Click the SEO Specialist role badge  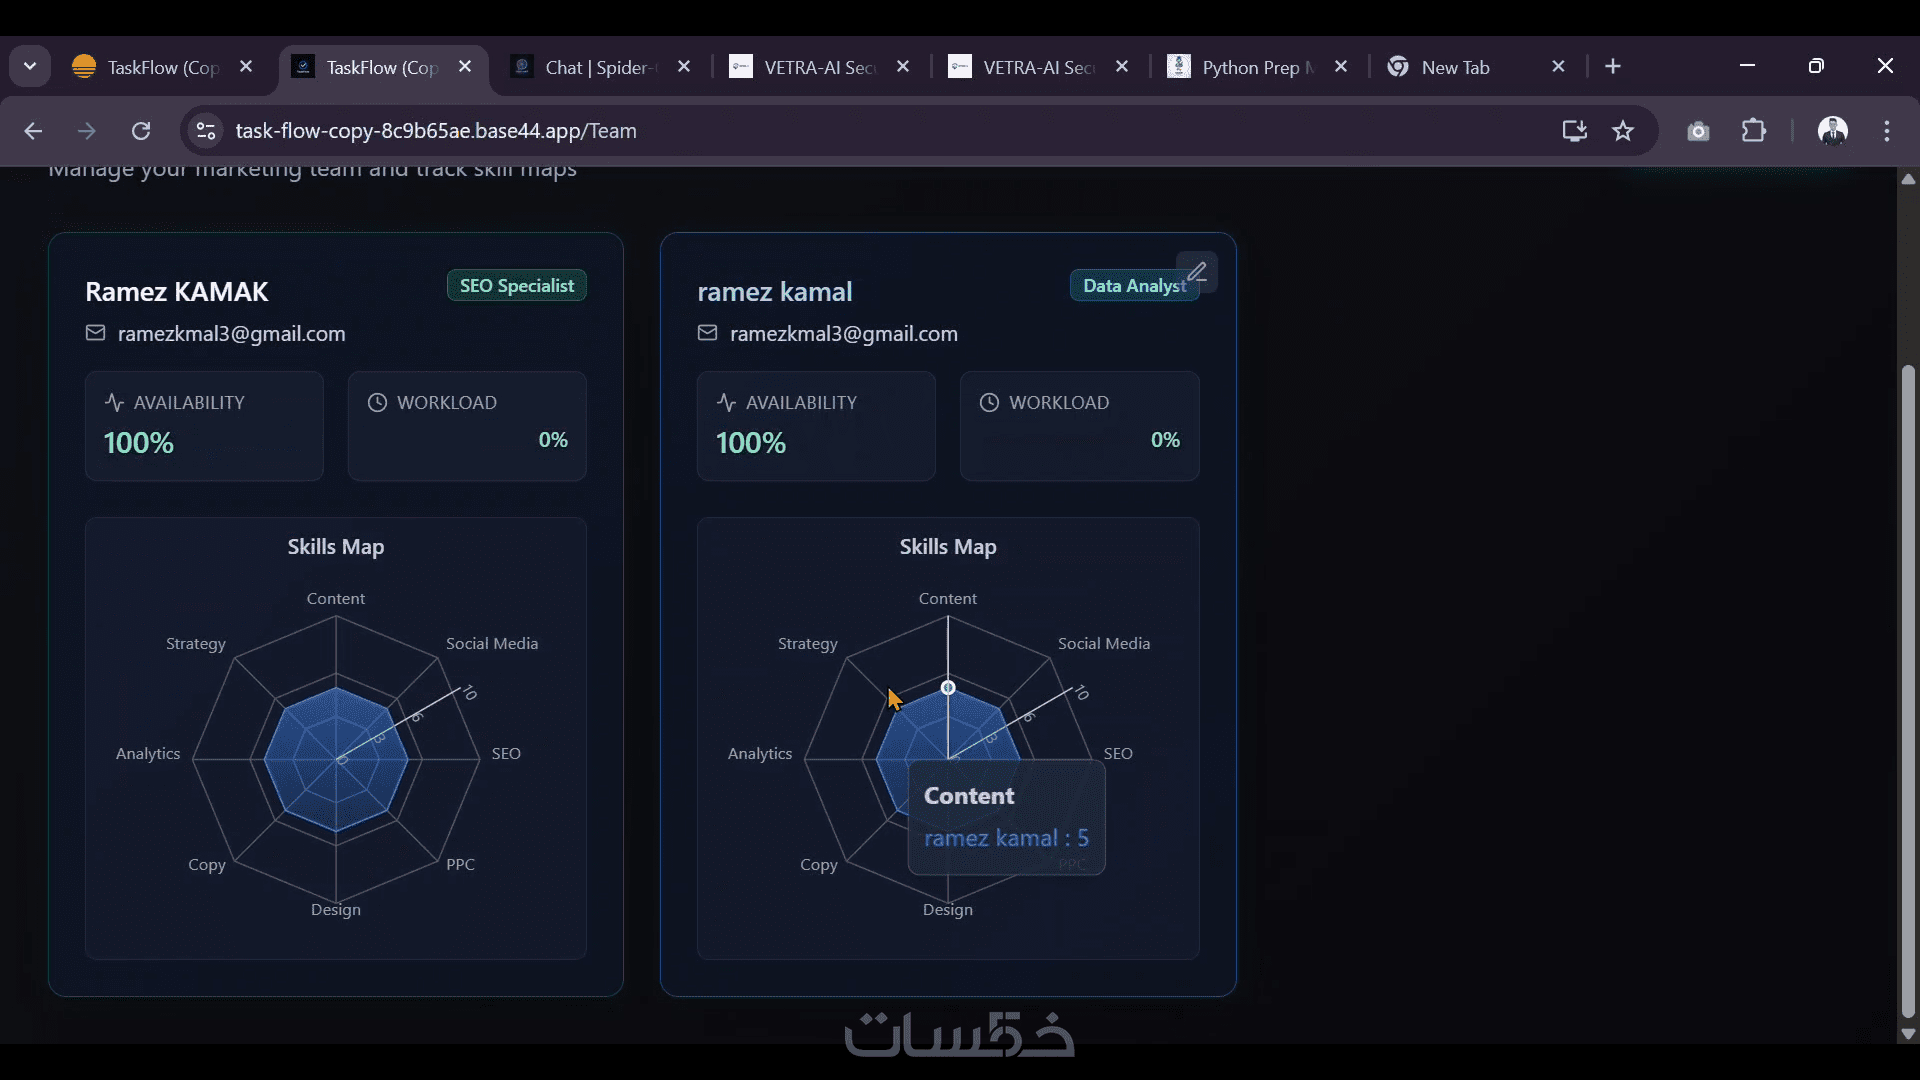516,286
